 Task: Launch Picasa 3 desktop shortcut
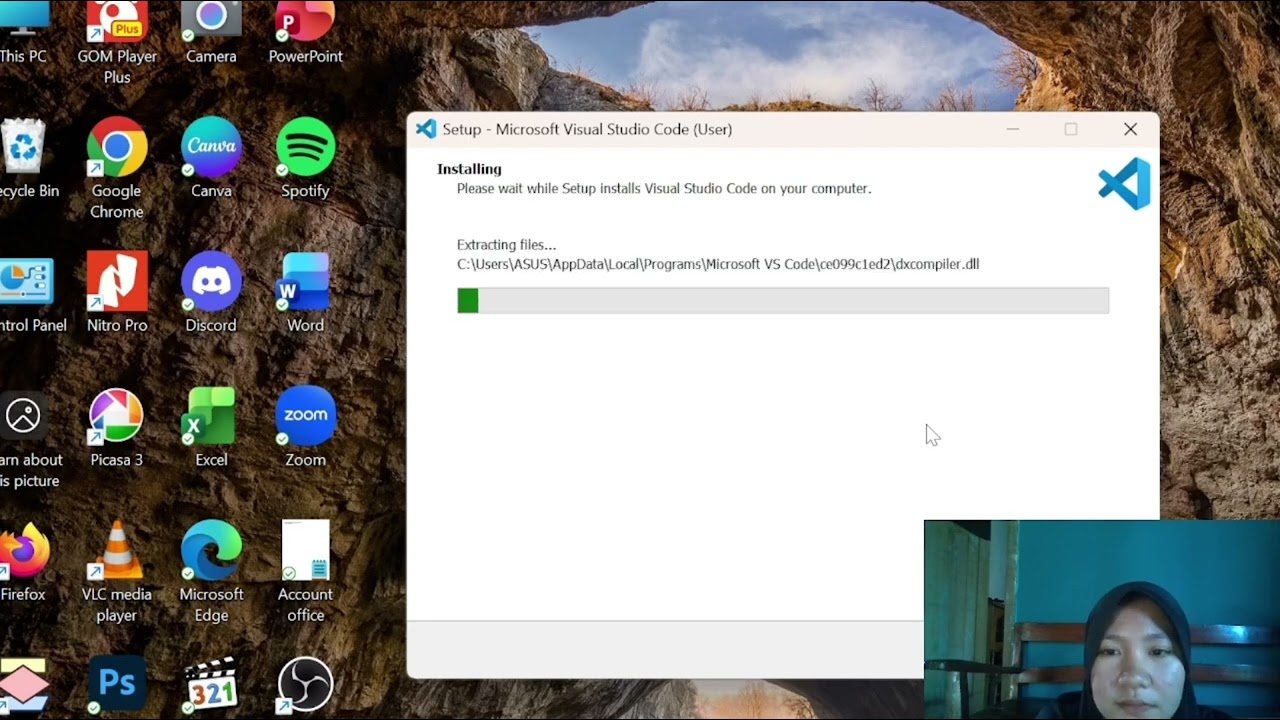click(x=117, y=427)
